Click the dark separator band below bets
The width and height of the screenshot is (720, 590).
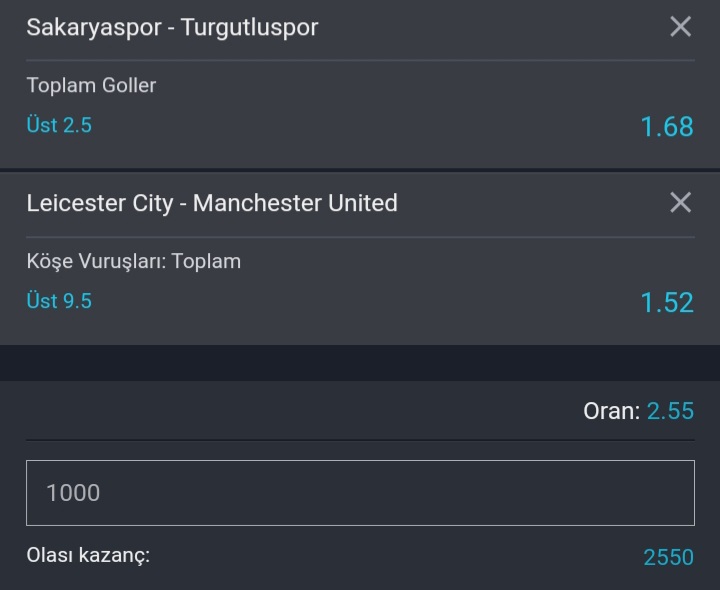(360, 363)
